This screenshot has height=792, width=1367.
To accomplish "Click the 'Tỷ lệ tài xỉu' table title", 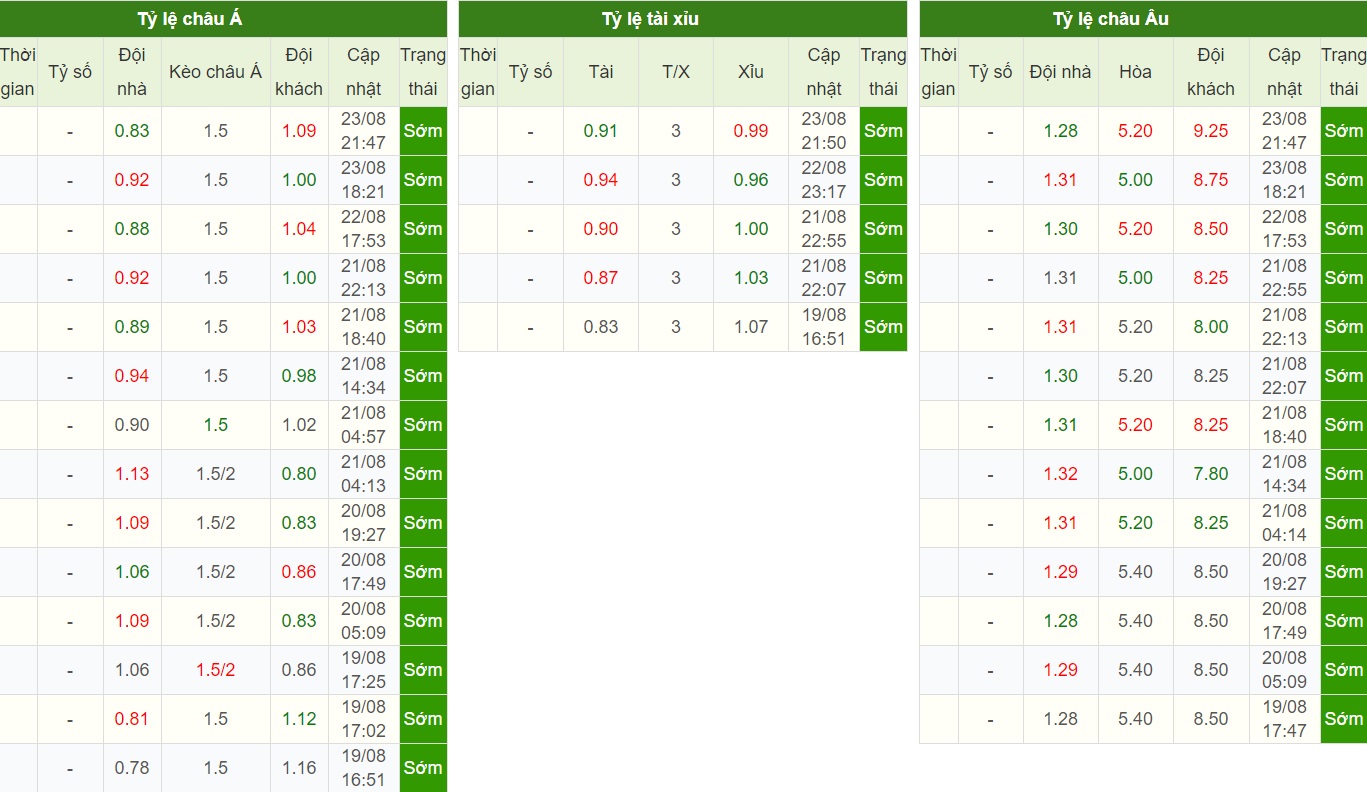I will coord(650,19).
